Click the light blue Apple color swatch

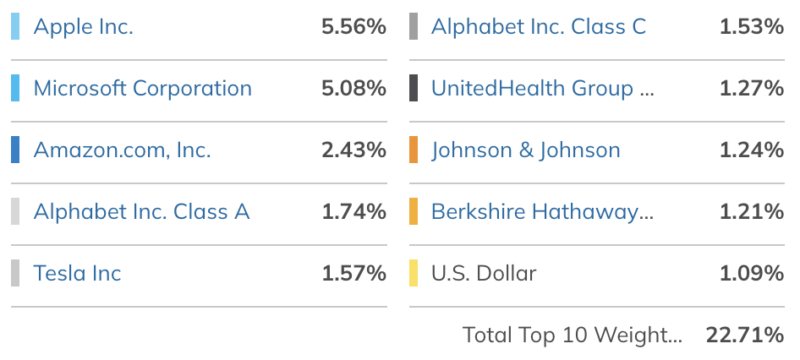pyautogui.click(x=15, y=27)
